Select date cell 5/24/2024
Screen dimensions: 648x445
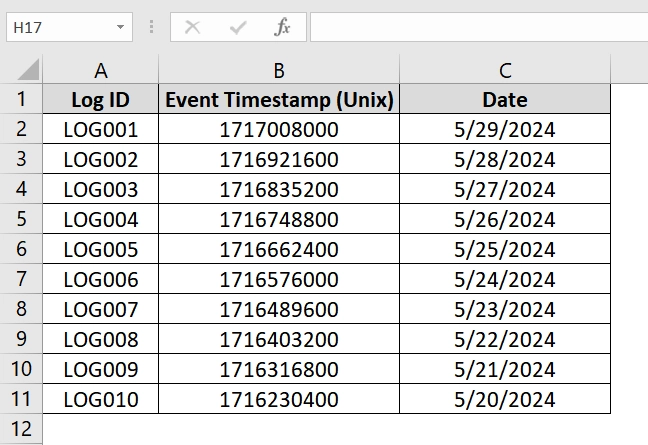point(505,279)
